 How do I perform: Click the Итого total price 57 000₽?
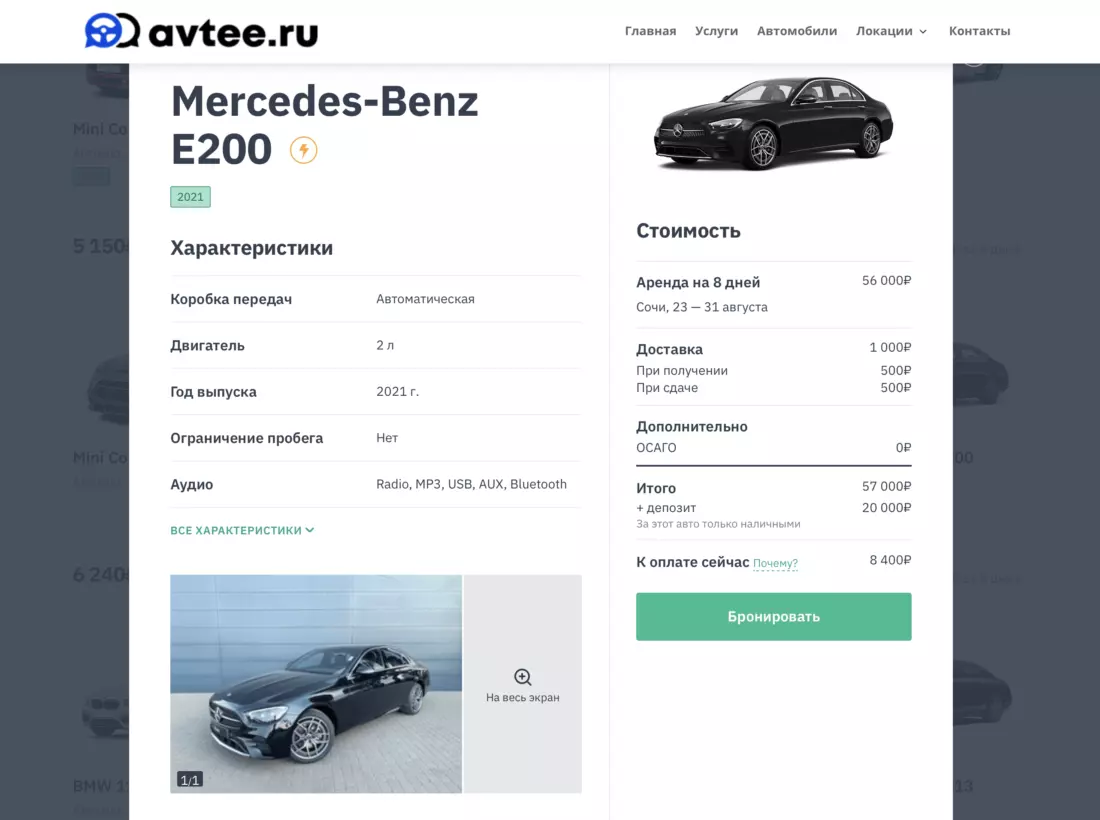point(886,487)
